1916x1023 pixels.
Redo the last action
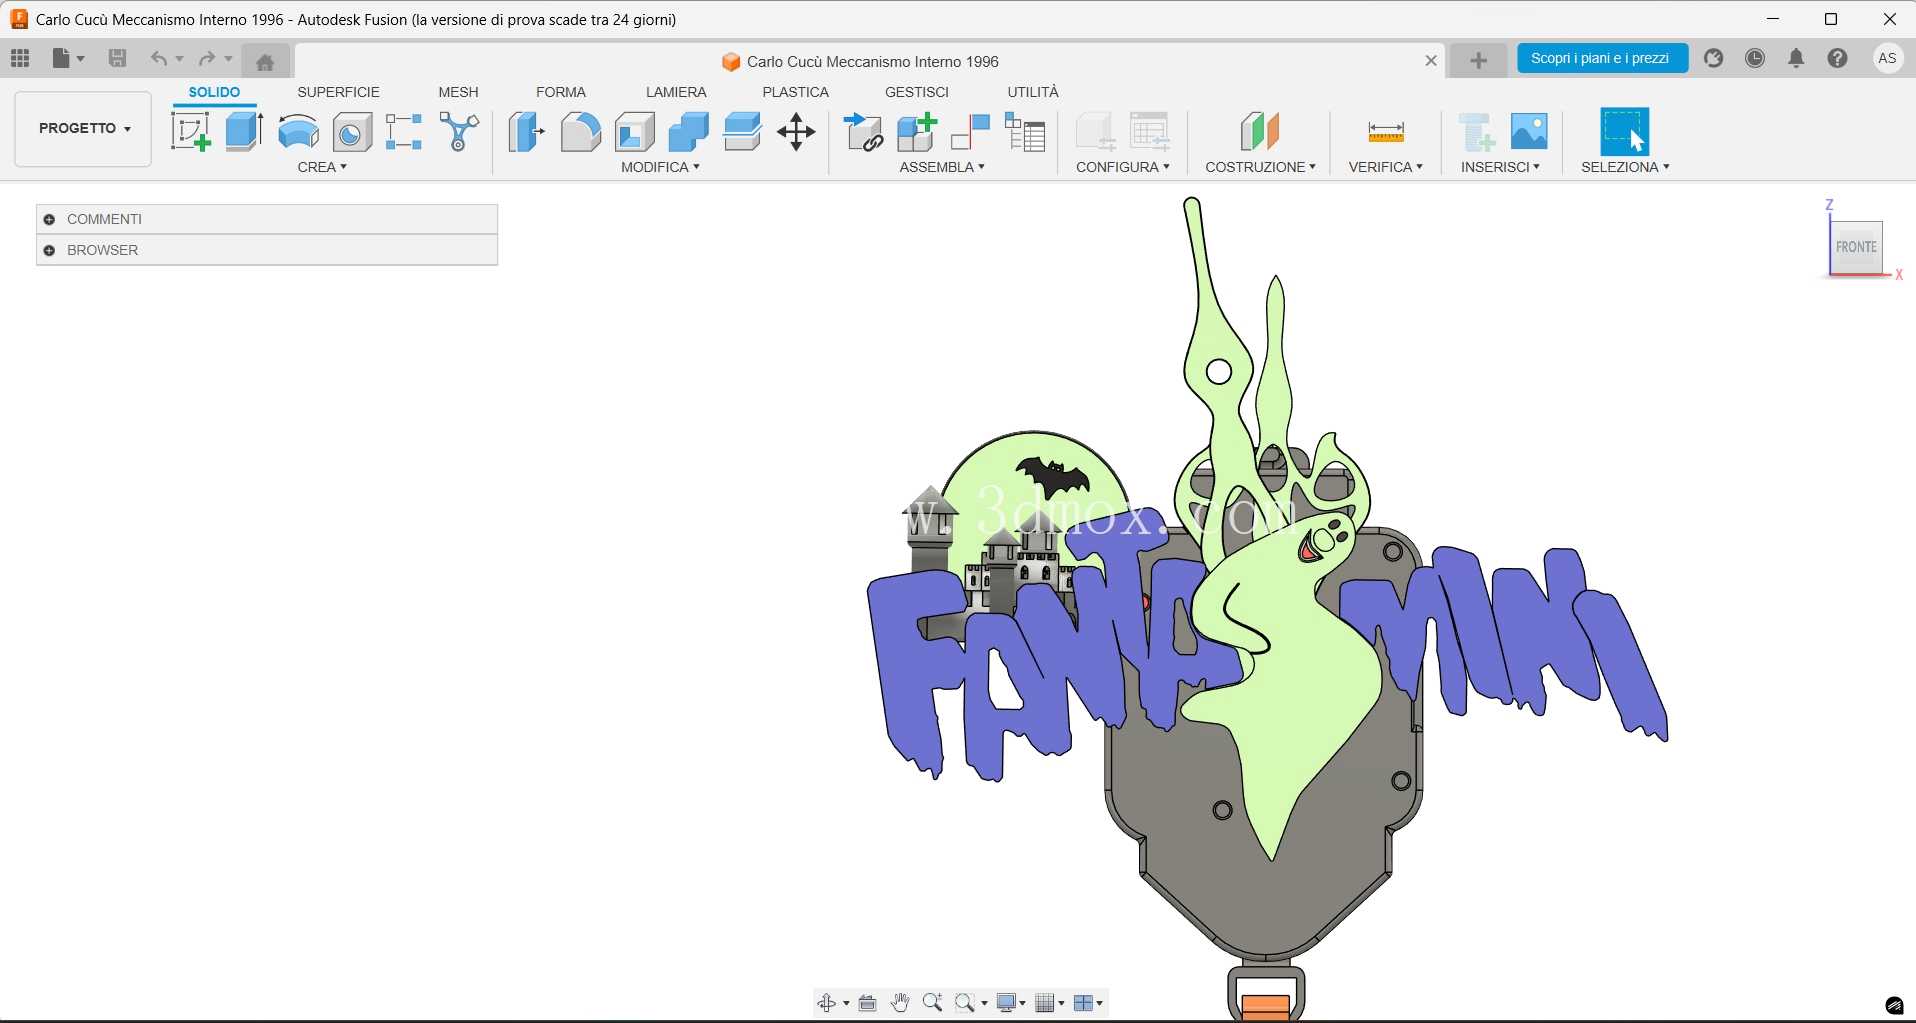pyautogui.click(x=206, y=59)
